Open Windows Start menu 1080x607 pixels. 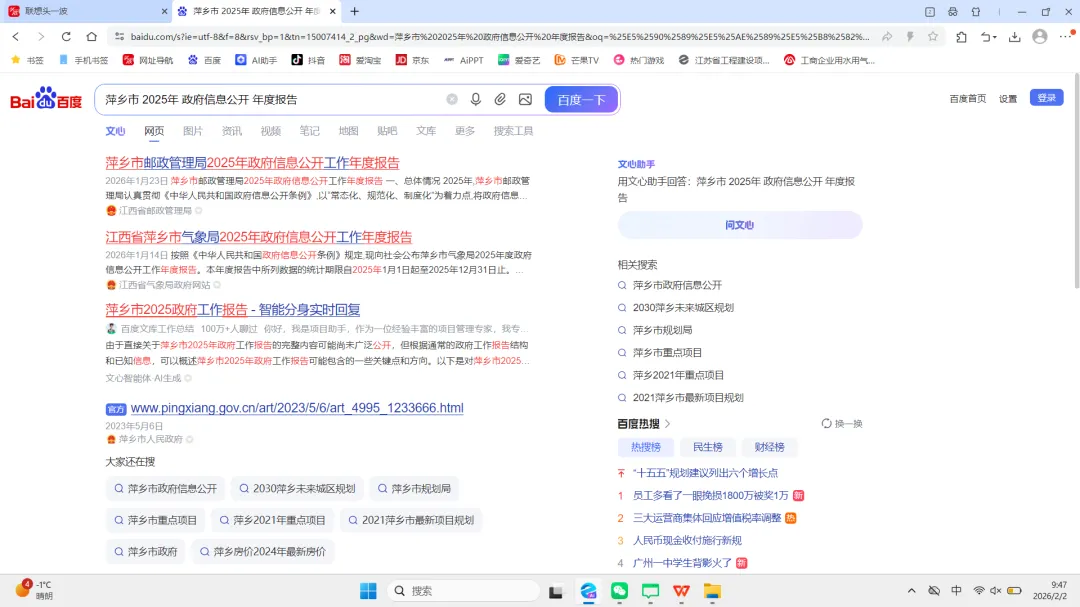368,590
